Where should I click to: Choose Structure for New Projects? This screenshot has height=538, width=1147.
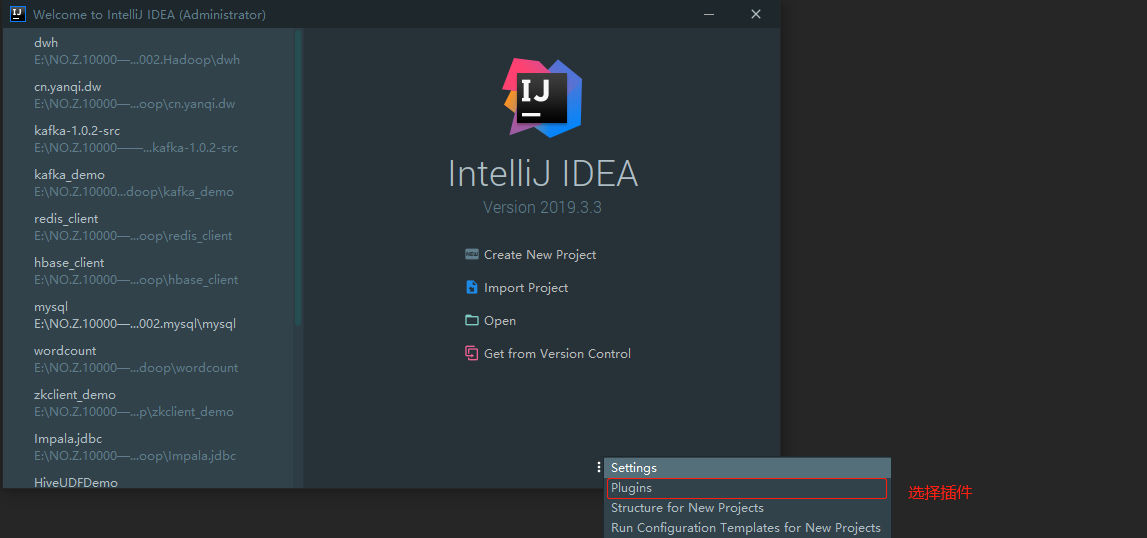point(747,508)
